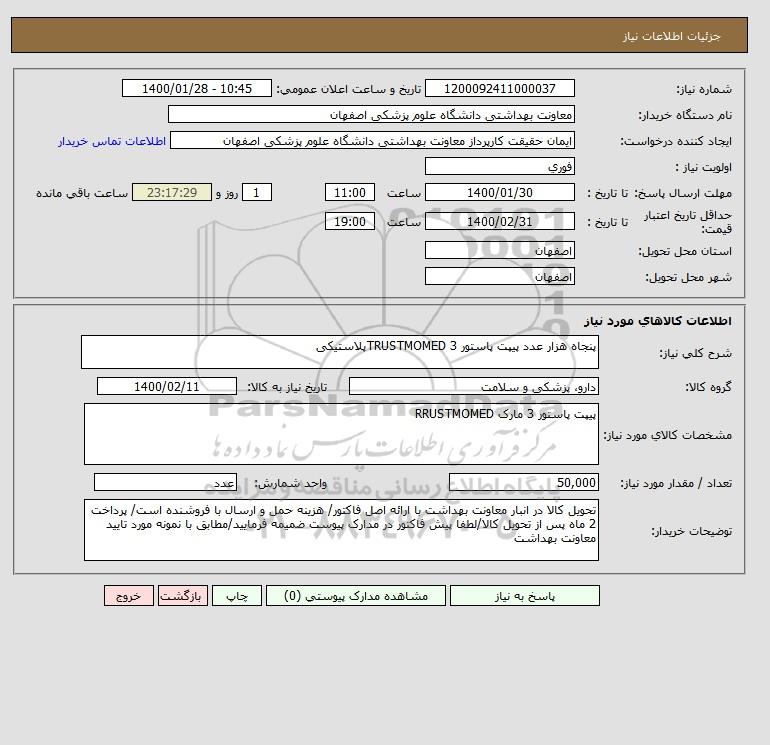
Task: Click the حداقل تاریخ اعتبار قیمت label
Action: pyautogui.click(x=688, y=222)
